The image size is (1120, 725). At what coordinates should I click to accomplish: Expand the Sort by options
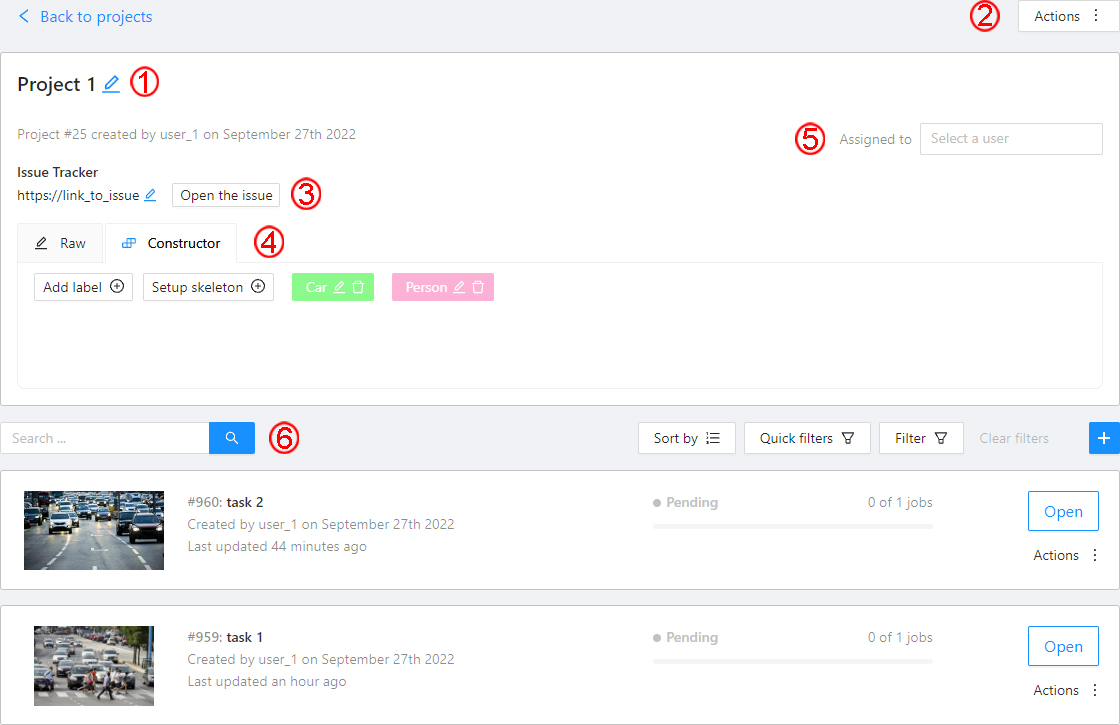[686, 438]
